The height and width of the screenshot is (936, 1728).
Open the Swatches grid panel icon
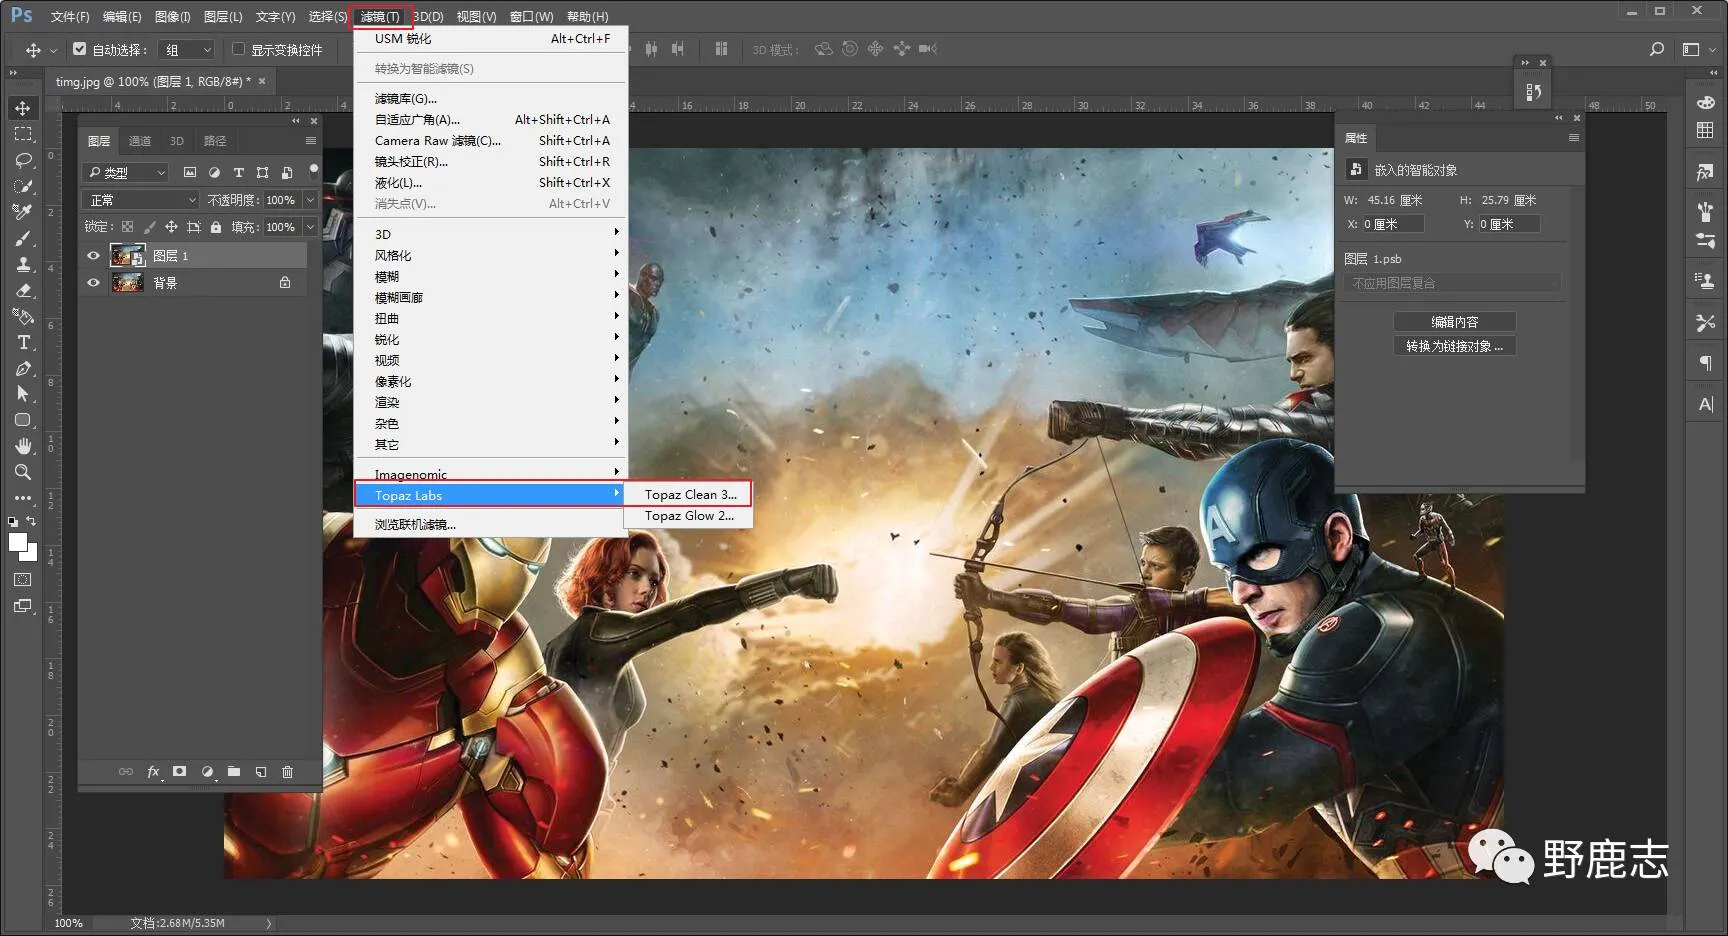click(x=1706, y=130)
